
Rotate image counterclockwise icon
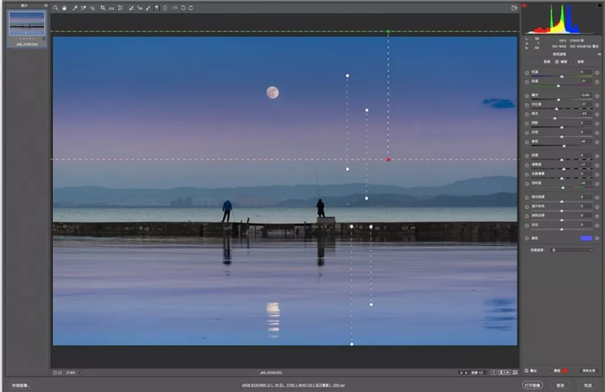pos(183,8)
